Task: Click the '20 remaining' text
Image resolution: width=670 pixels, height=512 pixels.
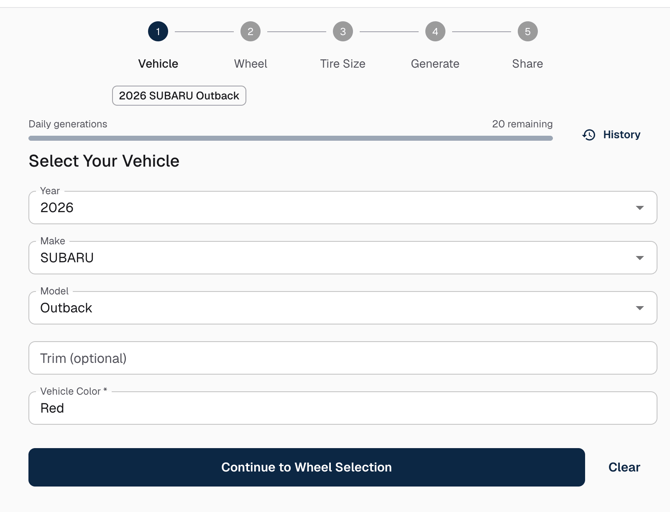Action: point(522,124)
